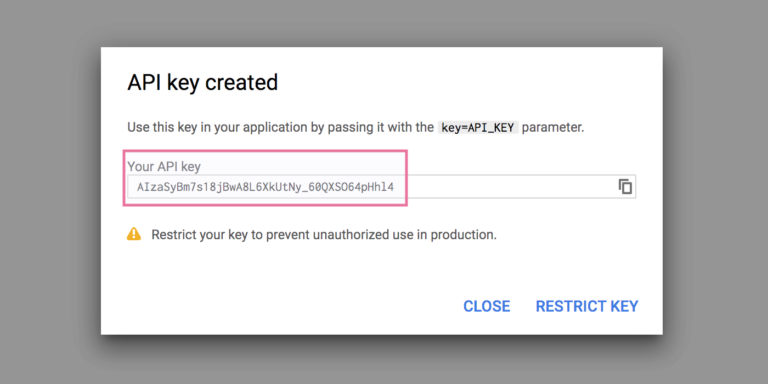This screenshot has height=384, width=768.
Task: Close the API key created dialog
Action: click(486, 306)
